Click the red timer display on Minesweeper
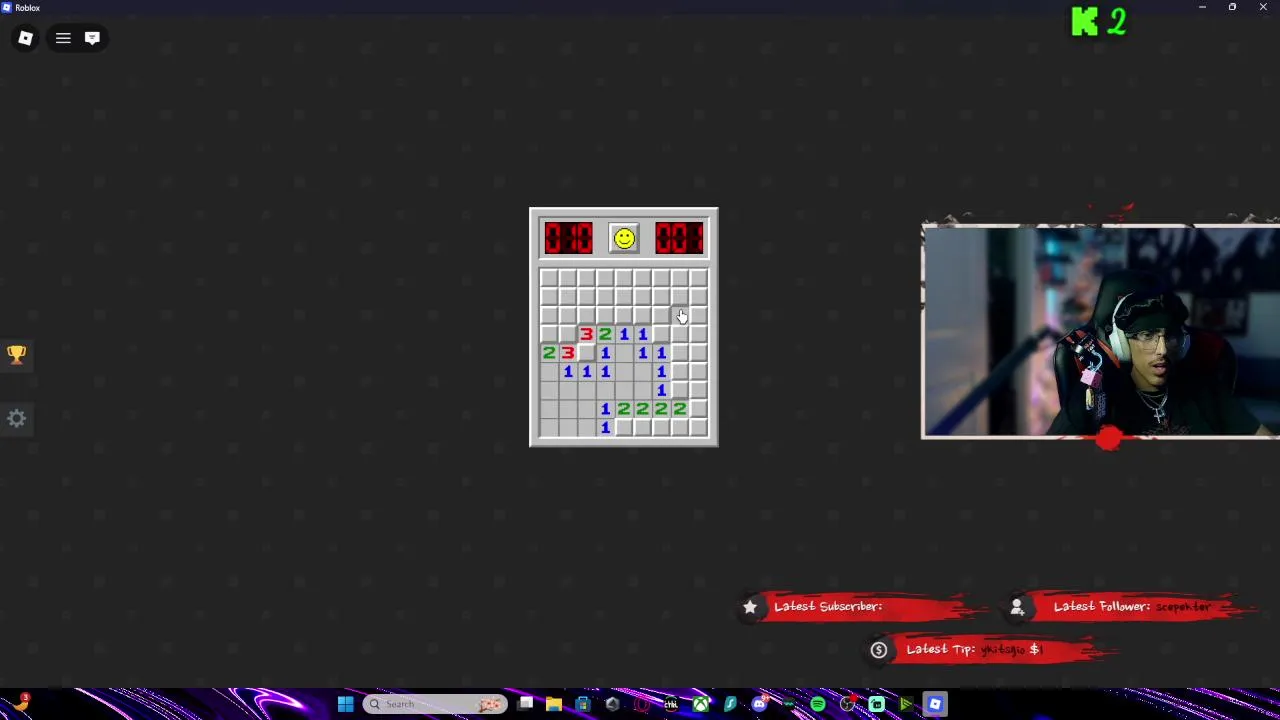Image resolution: width=1280 pixels, height=720 pixels. [680, 238]
